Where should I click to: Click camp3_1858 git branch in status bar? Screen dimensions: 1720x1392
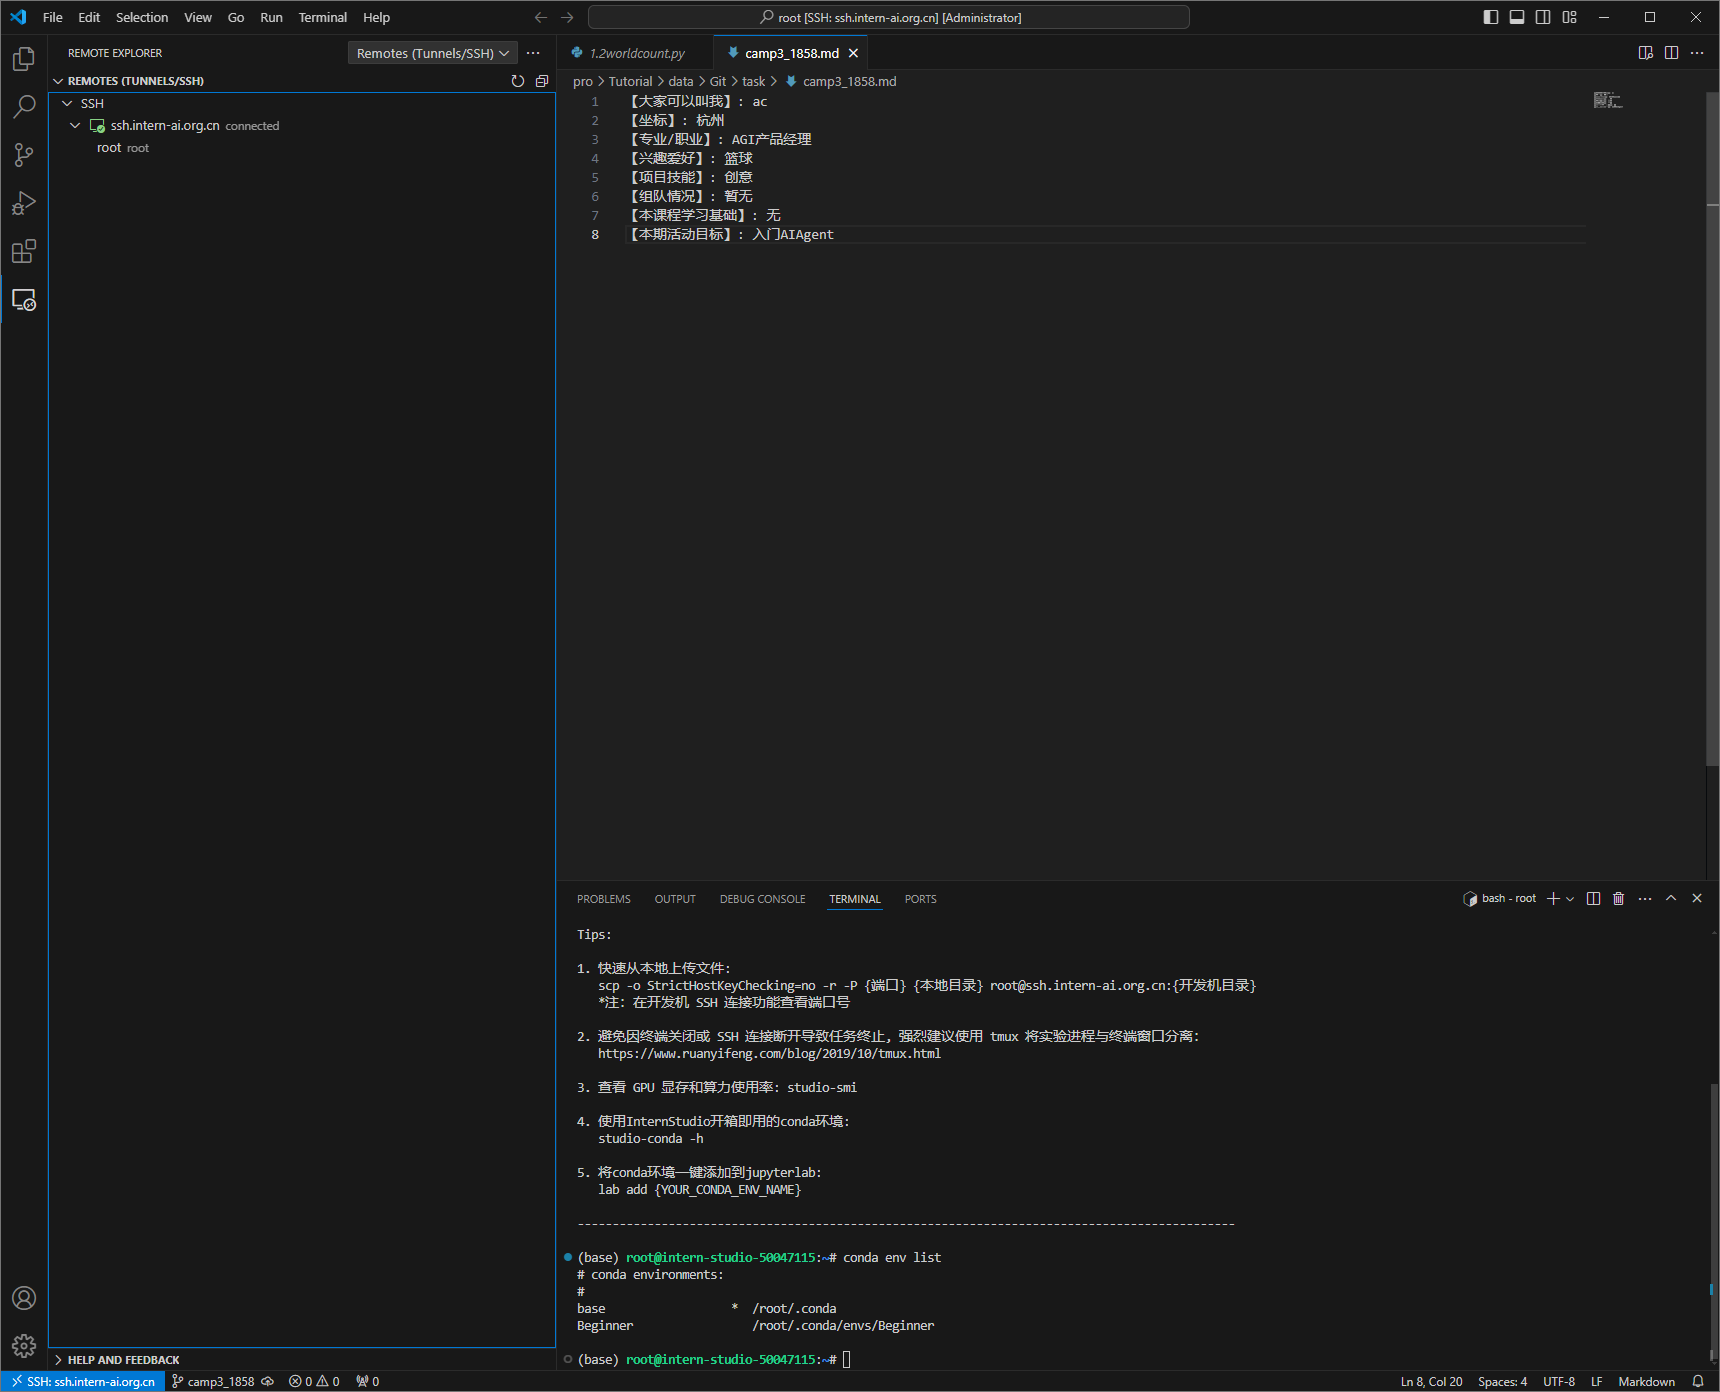(x=213, y=1381)
